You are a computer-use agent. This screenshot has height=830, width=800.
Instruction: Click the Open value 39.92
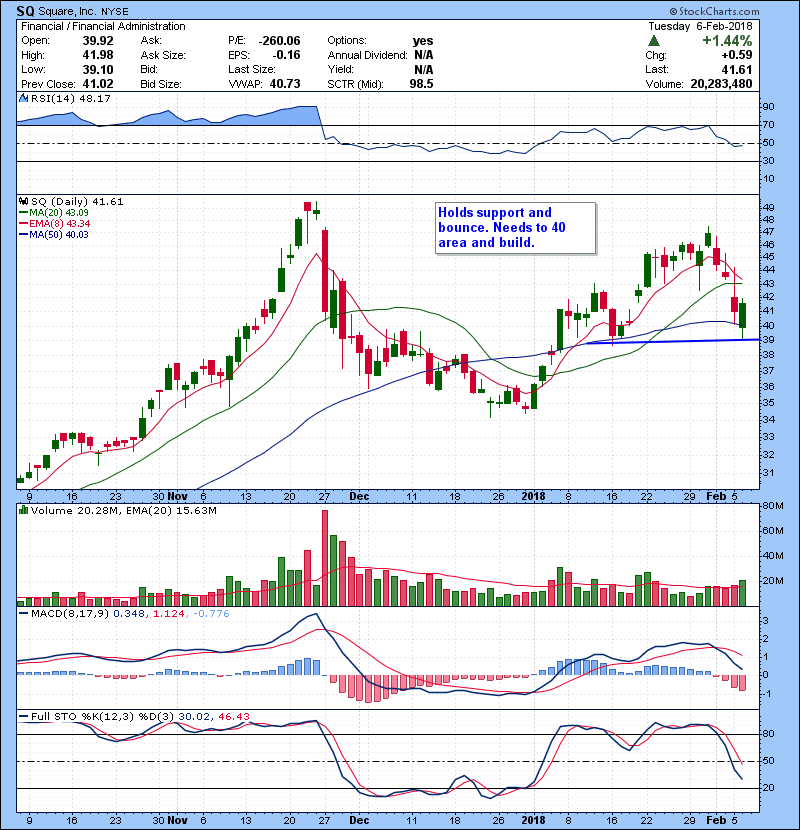[98, 41]
